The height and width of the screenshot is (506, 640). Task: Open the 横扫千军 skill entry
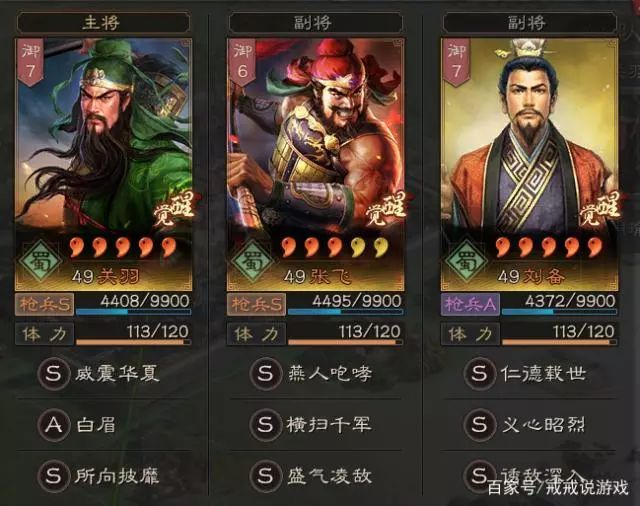(315, 425)
